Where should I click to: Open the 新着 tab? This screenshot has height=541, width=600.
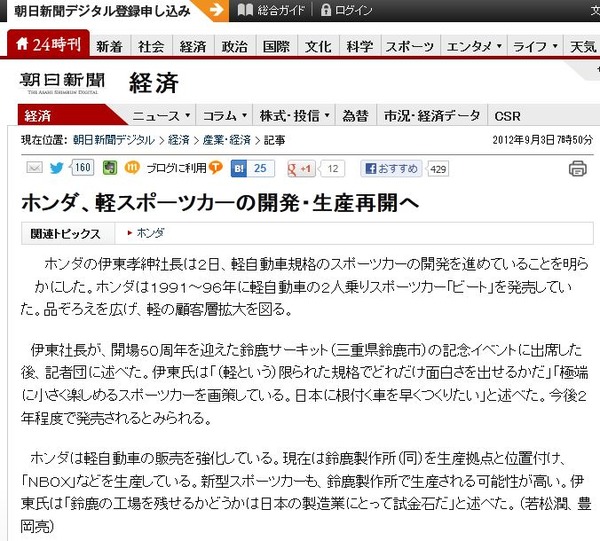[x=110, y=46]
